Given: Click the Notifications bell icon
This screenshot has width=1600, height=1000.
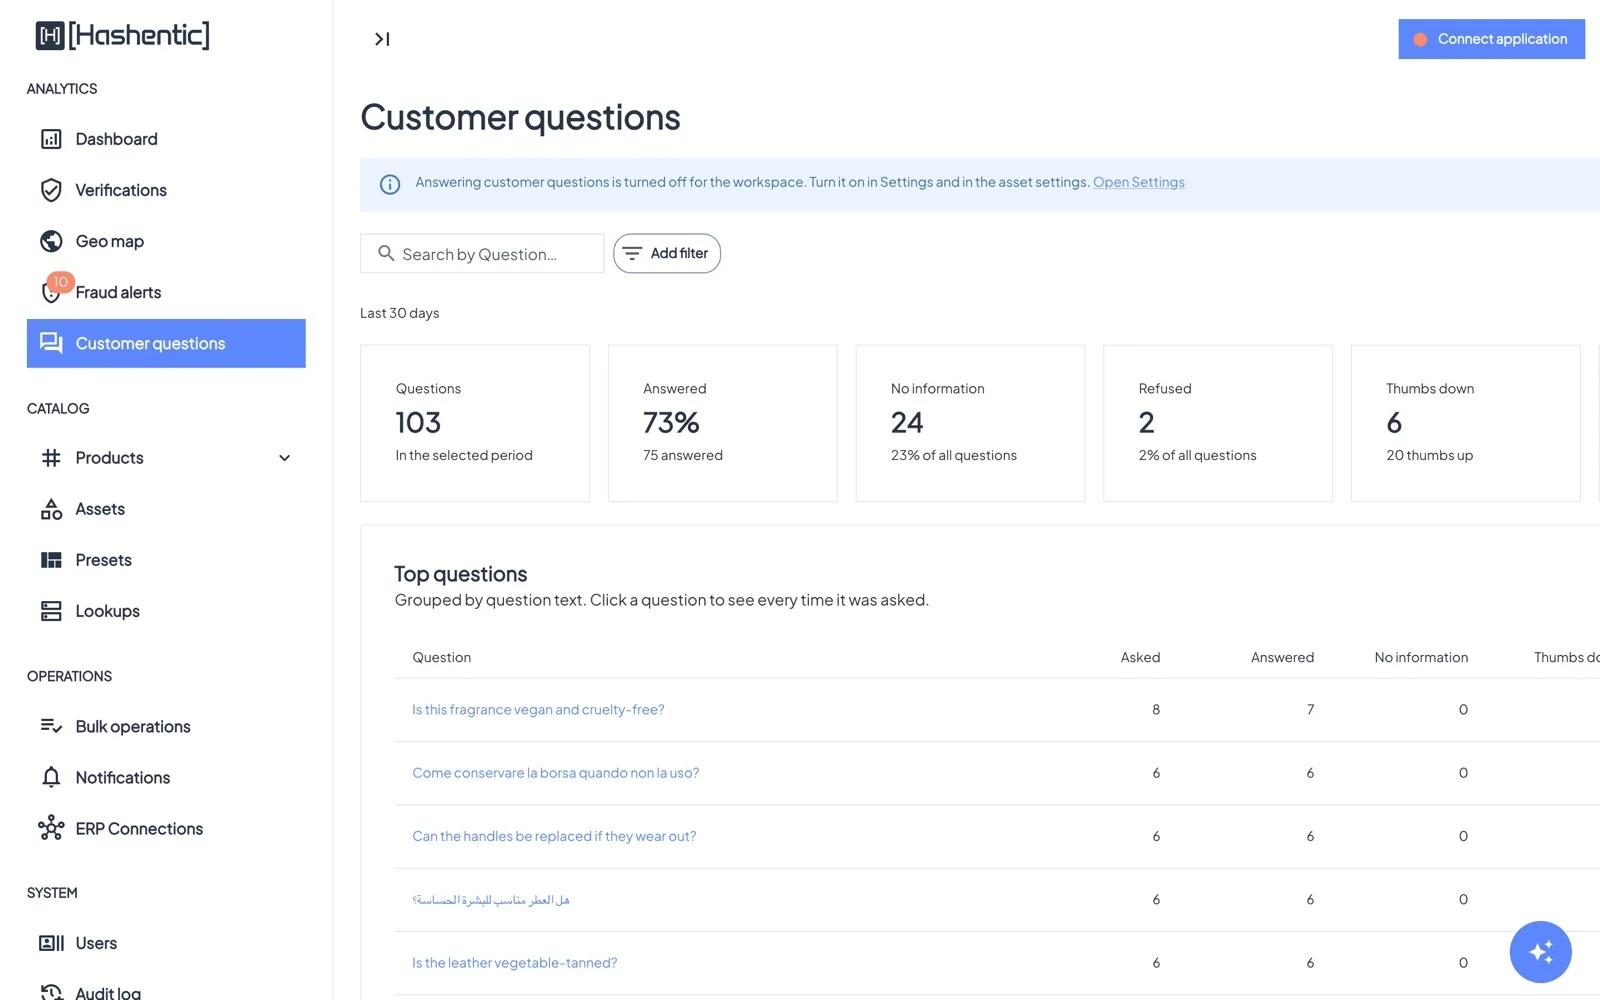Looking at the screenshot, I should click(51, 777).
